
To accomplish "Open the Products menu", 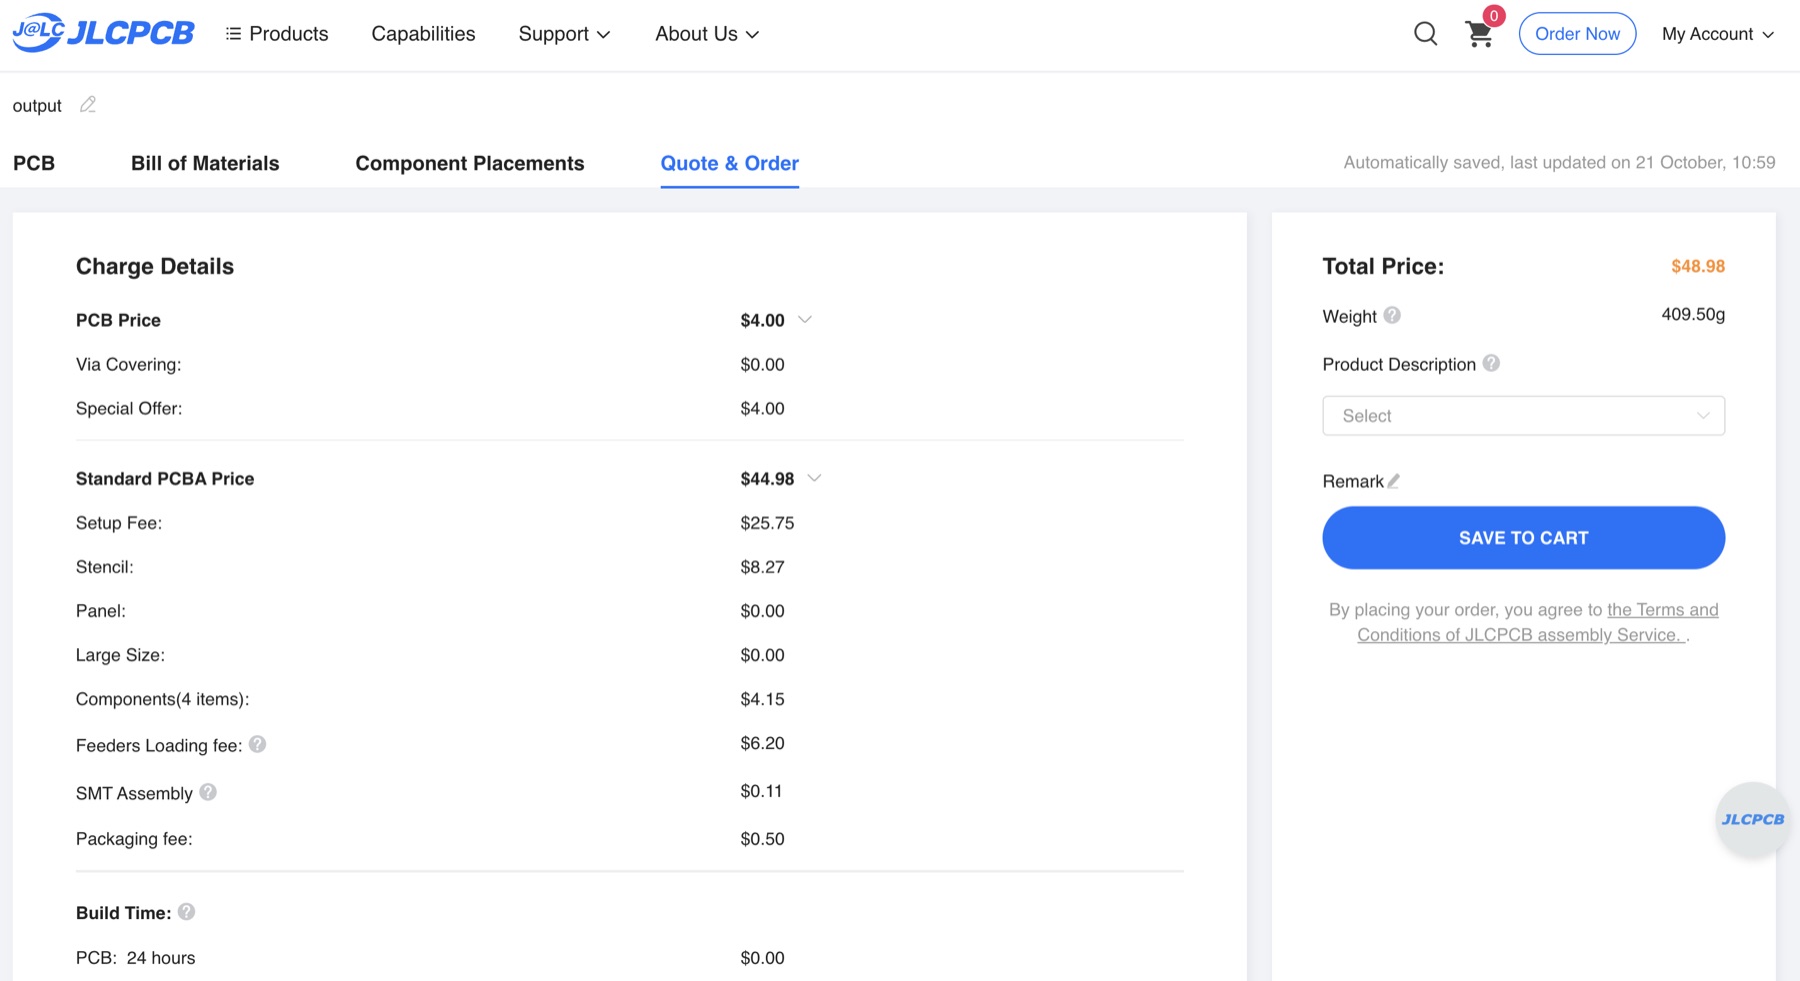I will click(x=277, y=34).
